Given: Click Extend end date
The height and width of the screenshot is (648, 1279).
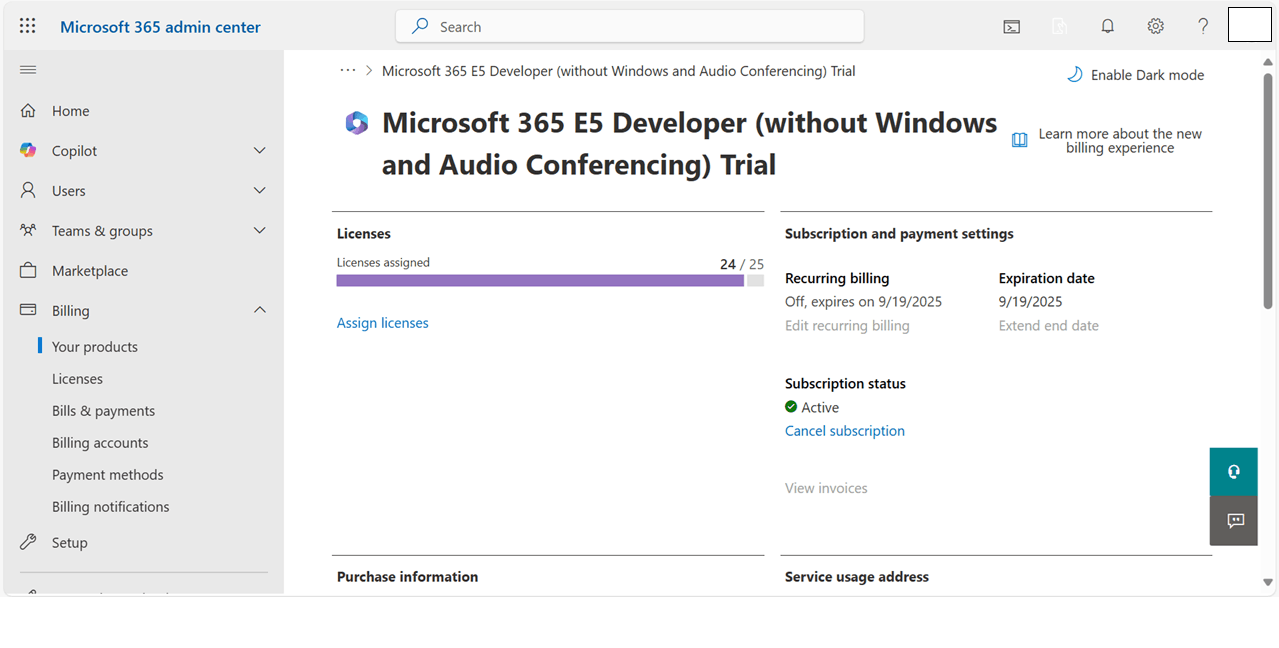Looking at the screenshot, I should click(x=1049, y=326).
